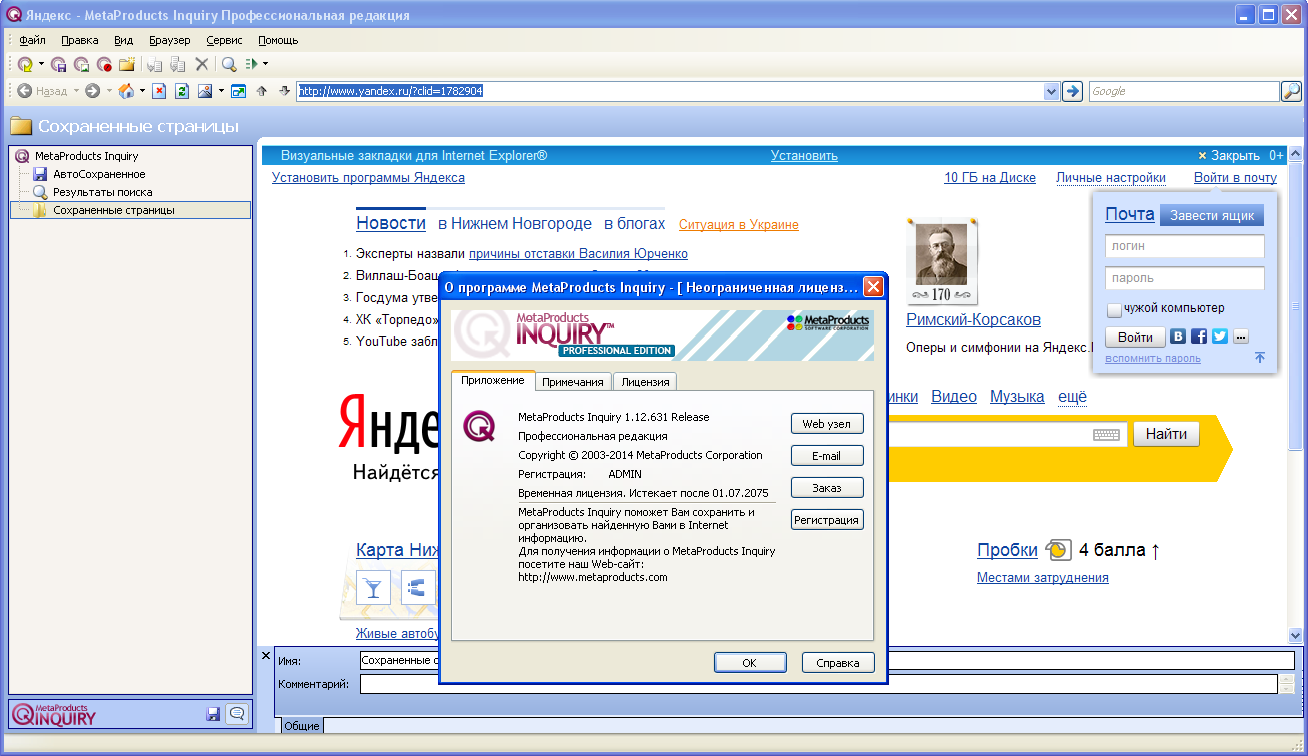Click the images picture icon in navigation toolbar
1308x756 pixels.
click(x=205, y=91)
